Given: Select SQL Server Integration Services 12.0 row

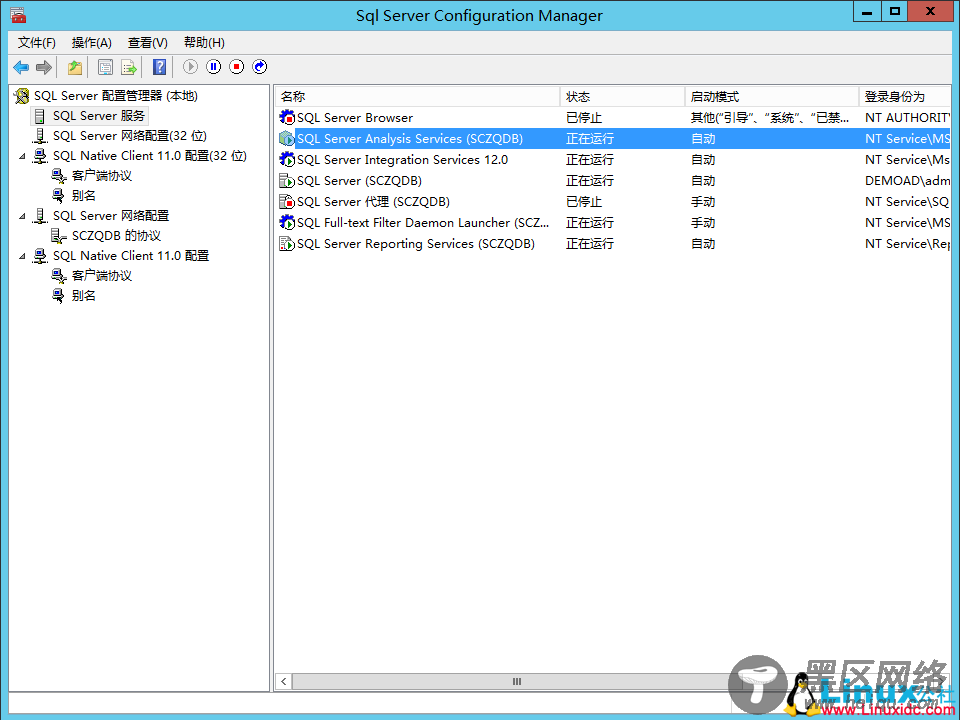Looking at the screenshot, I should point(613,160).
